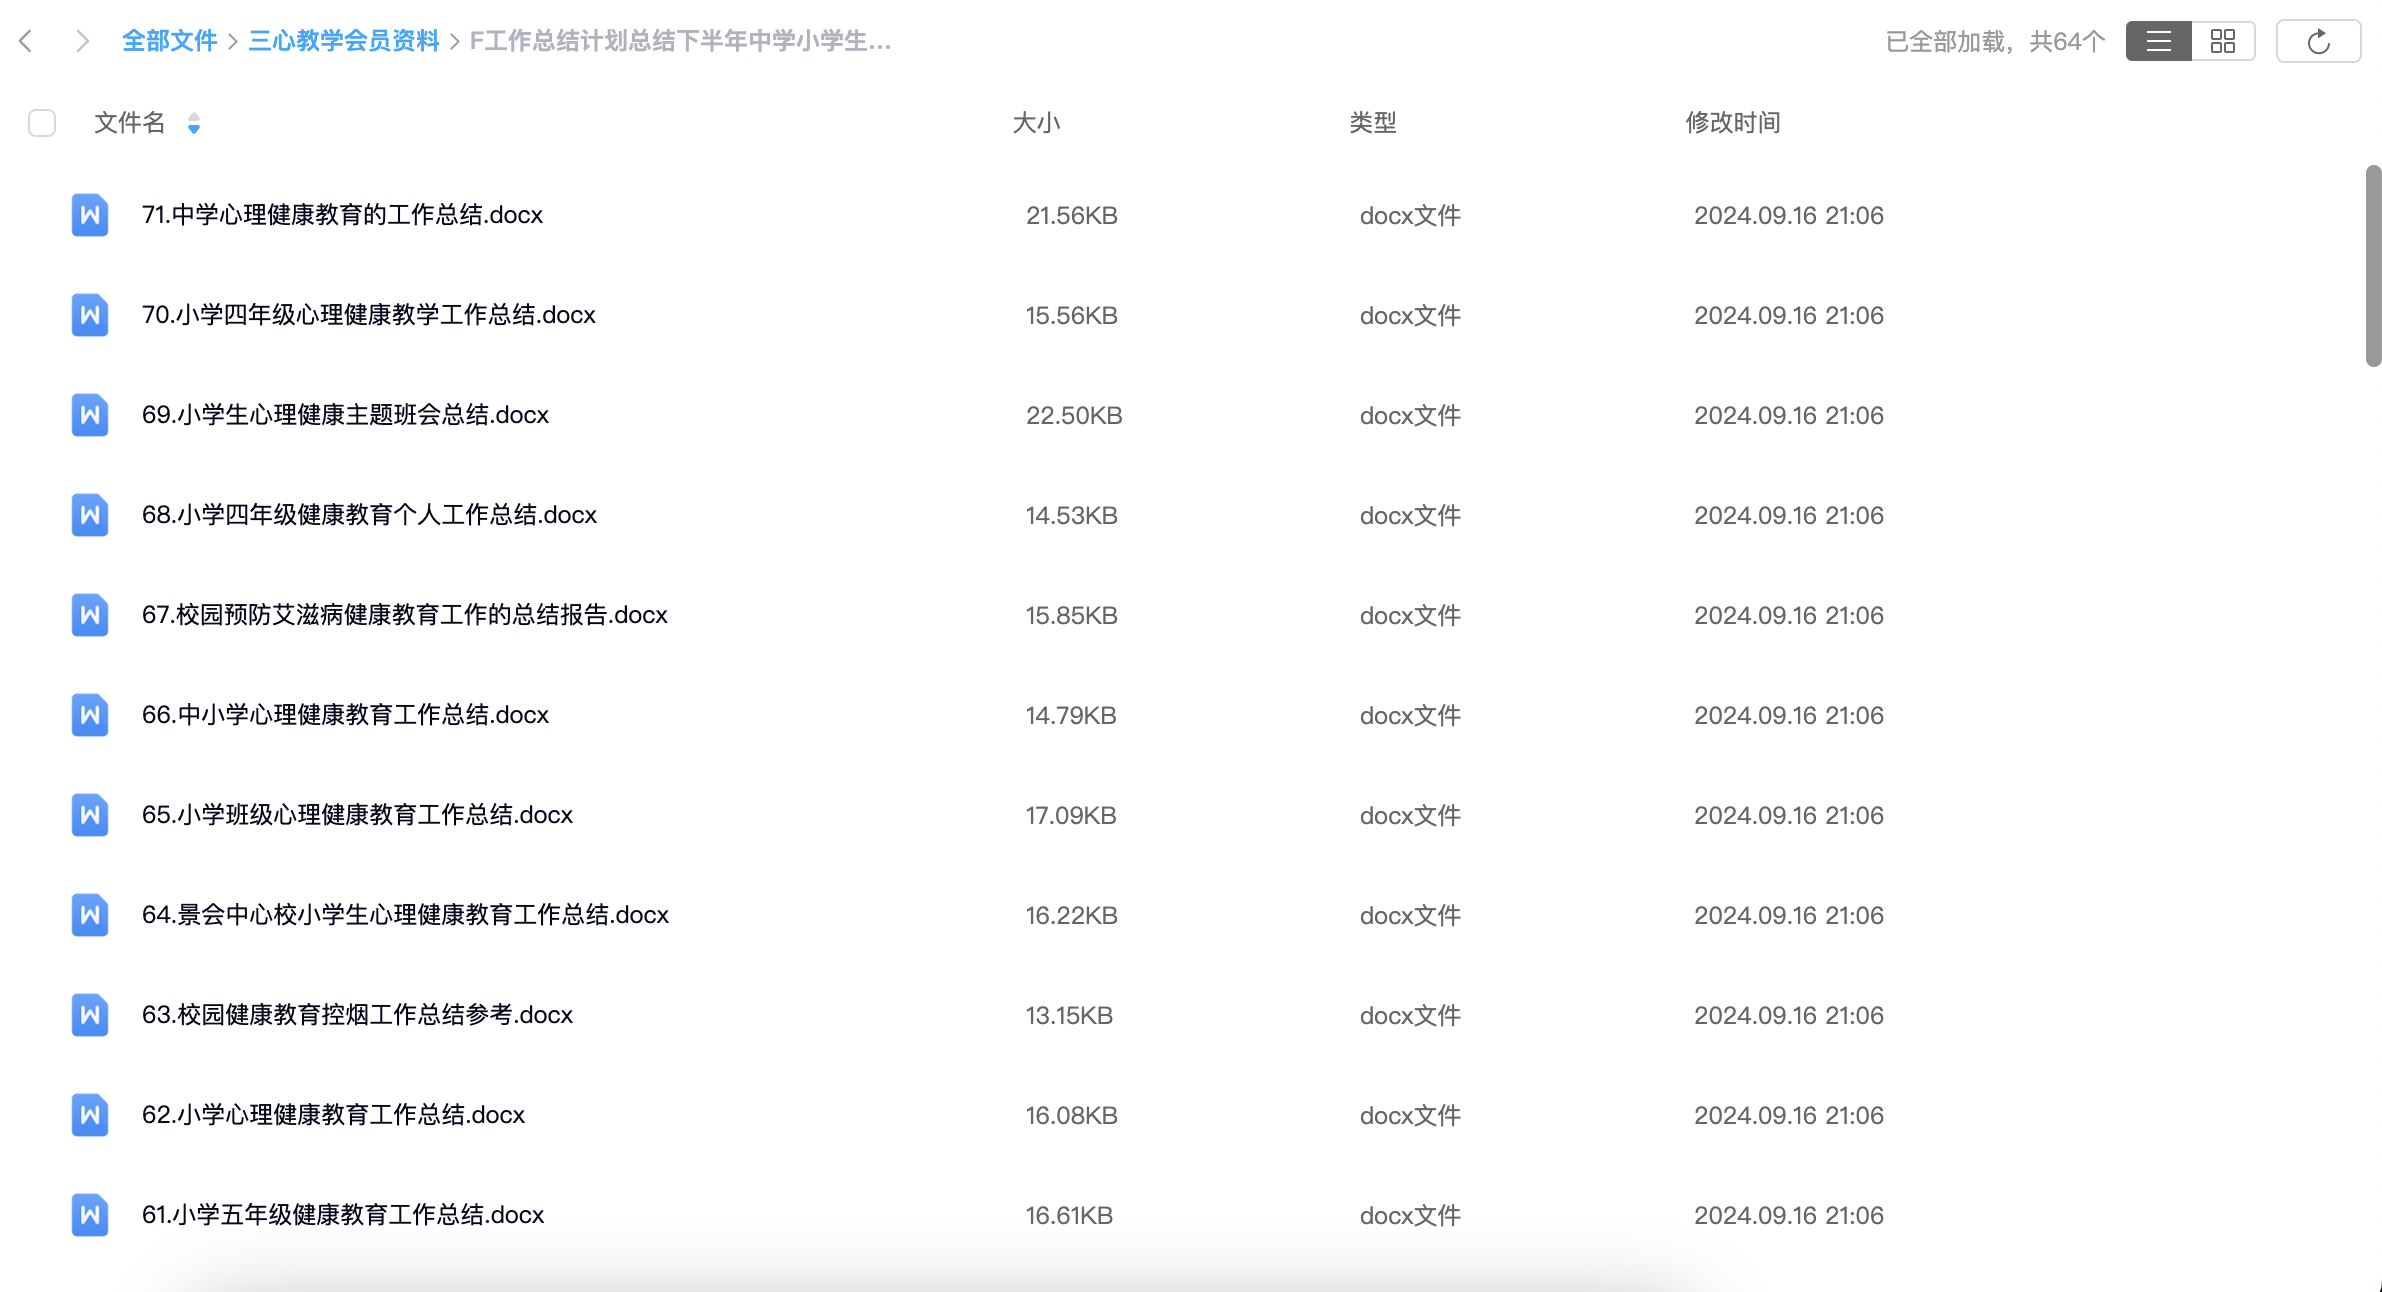Select 66.中小学心理健康教育工作总结.docx

click(x=345, y=715)
